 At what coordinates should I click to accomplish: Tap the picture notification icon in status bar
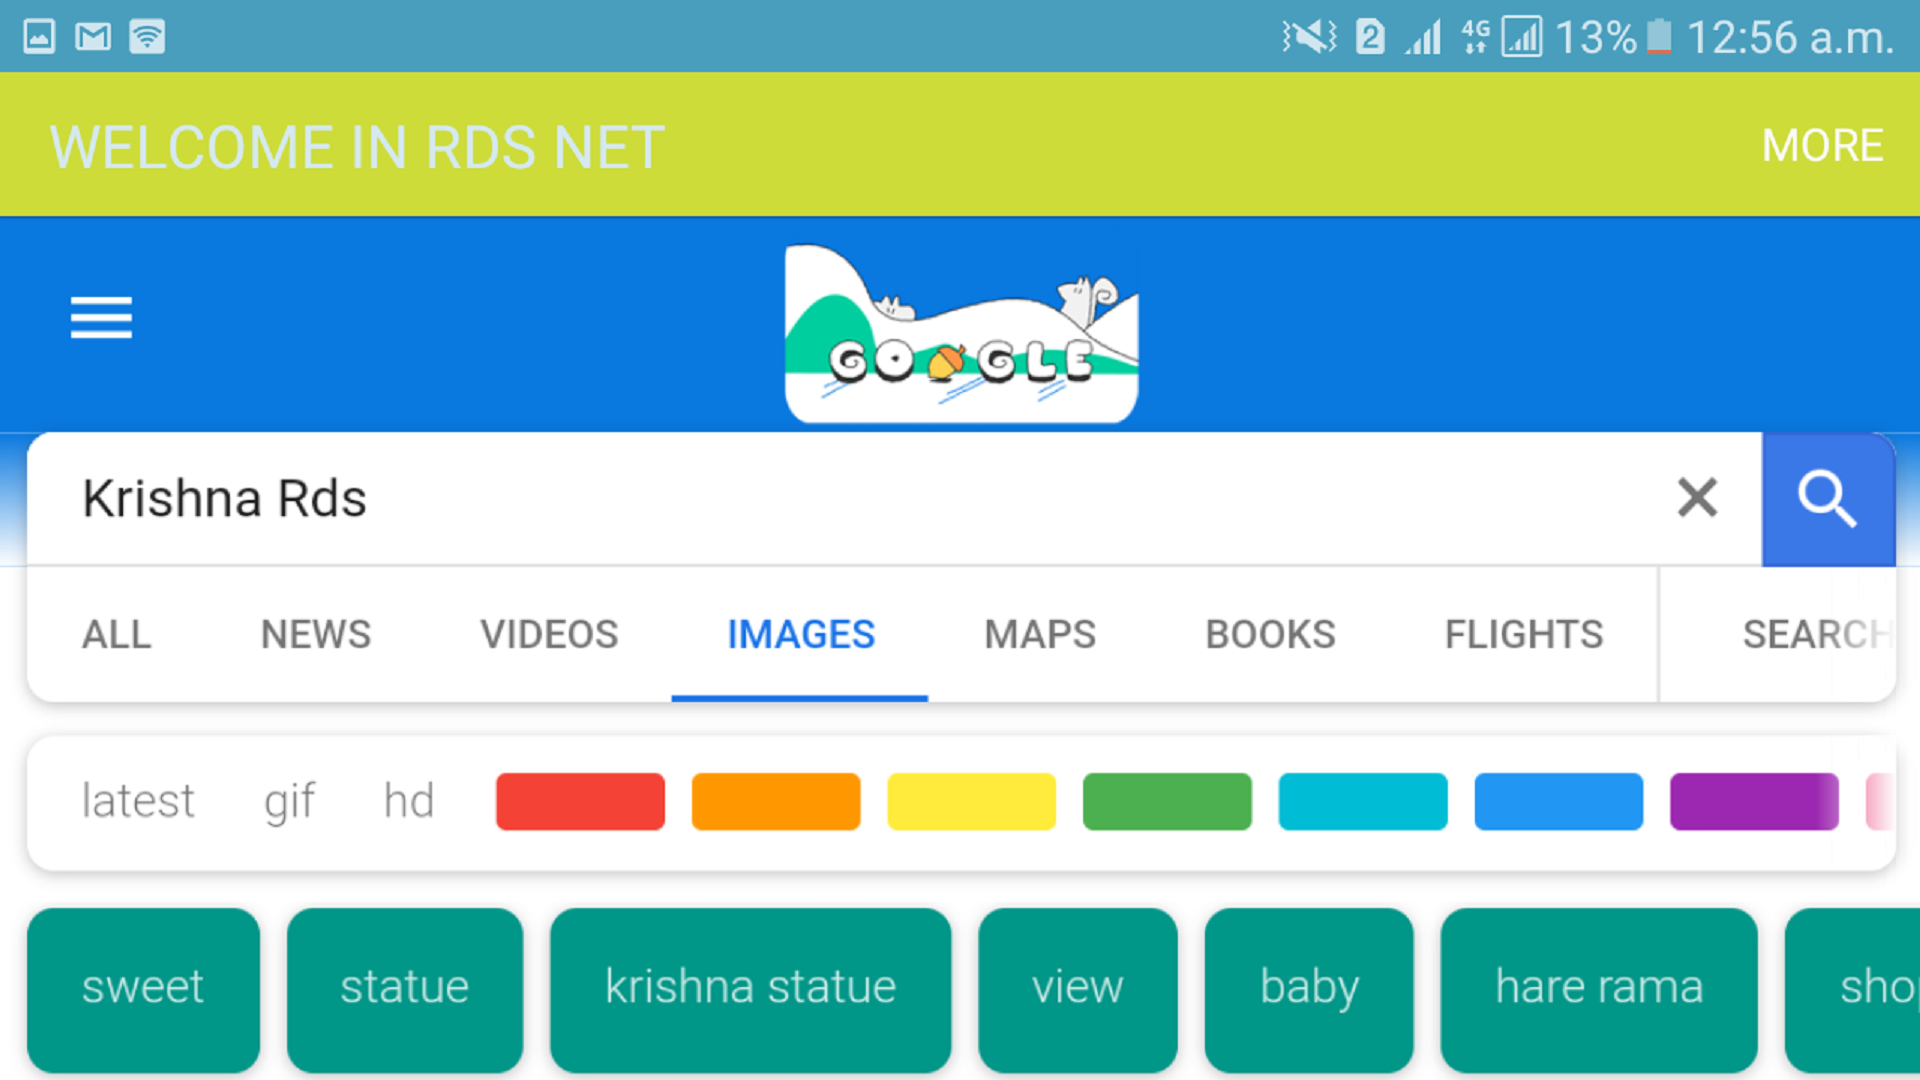(x=39, y=37)
